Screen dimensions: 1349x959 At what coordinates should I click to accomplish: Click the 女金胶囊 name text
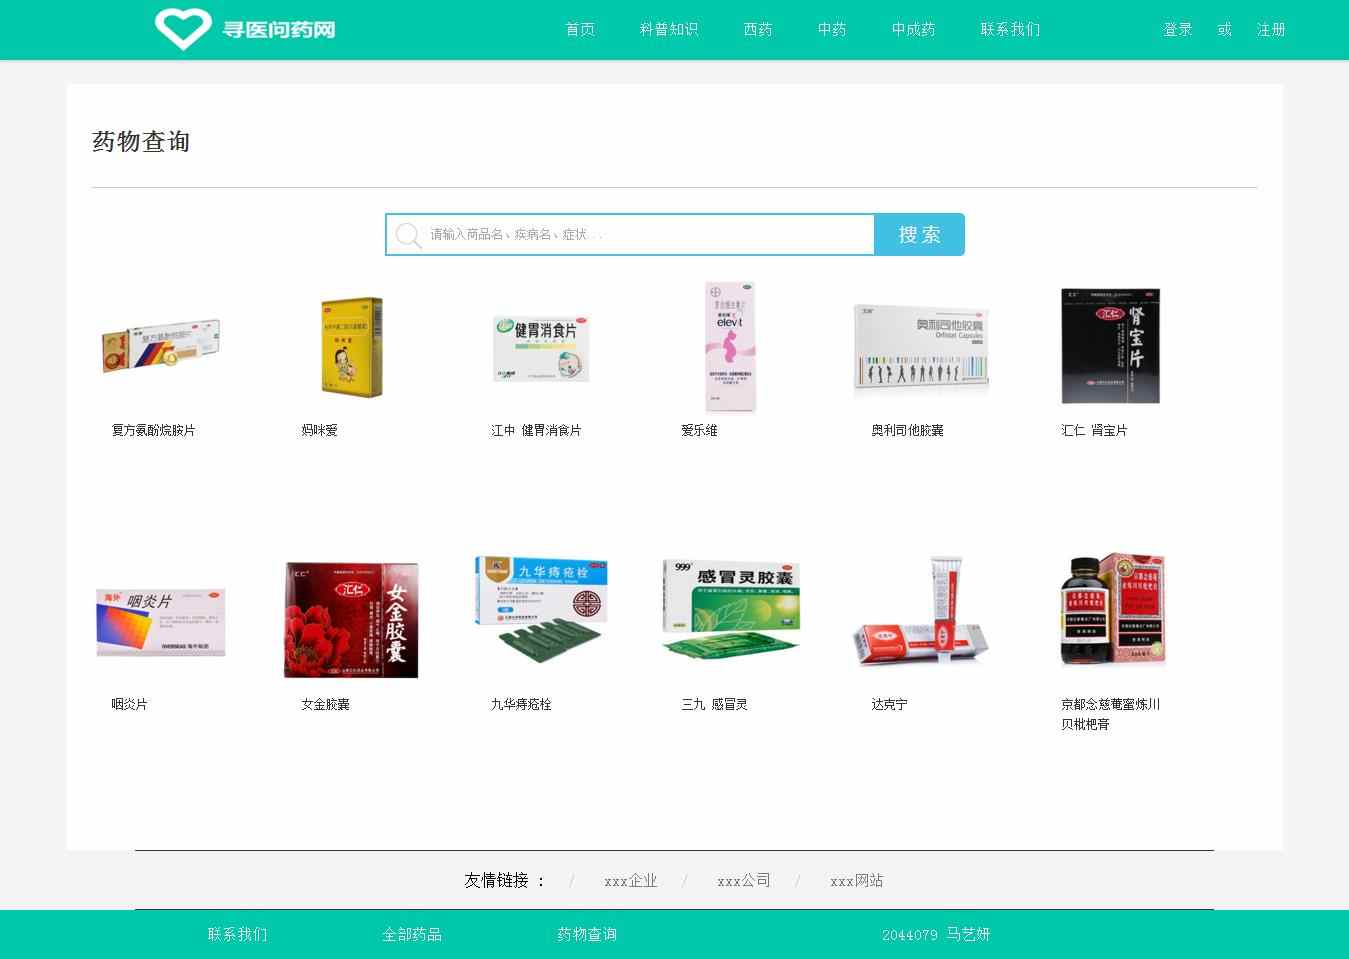tap(325, 704)
